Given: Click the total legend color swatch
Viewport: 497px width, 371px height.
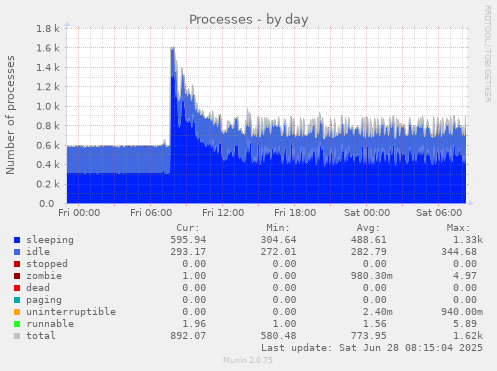Looking at the screenshot, I should pyautogui.click(x=17, y=336).
